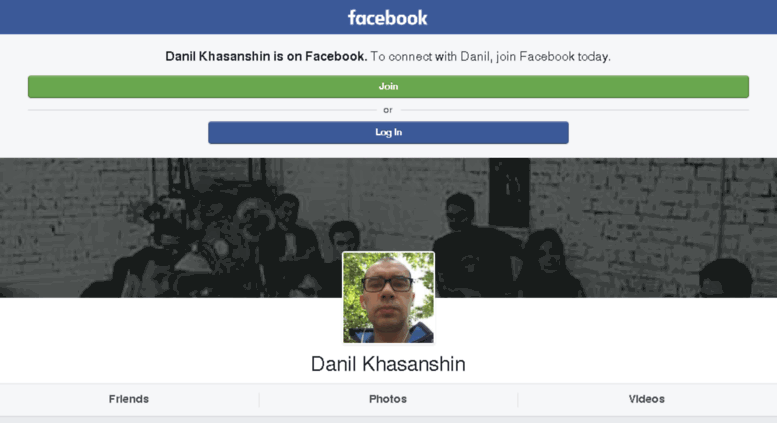The width and height of the screenshot is (777, 423).
Task: Switch to the Photos tab
Action: coord(388,399)
